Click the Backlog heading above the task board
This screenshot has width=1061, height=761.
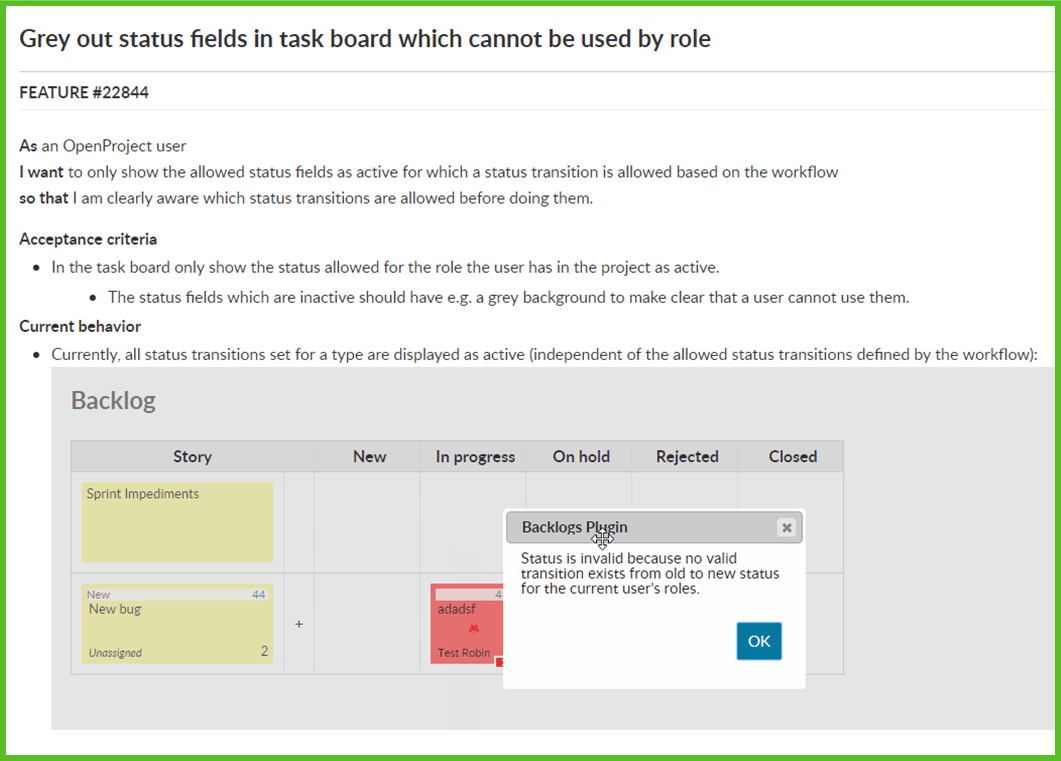click(x=112, y=399)
